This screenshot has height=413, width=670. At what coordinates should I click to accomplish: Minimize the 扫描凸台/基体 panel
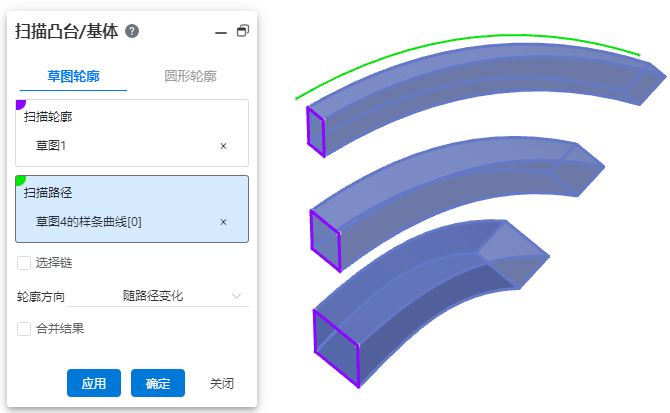coord(220,32)
